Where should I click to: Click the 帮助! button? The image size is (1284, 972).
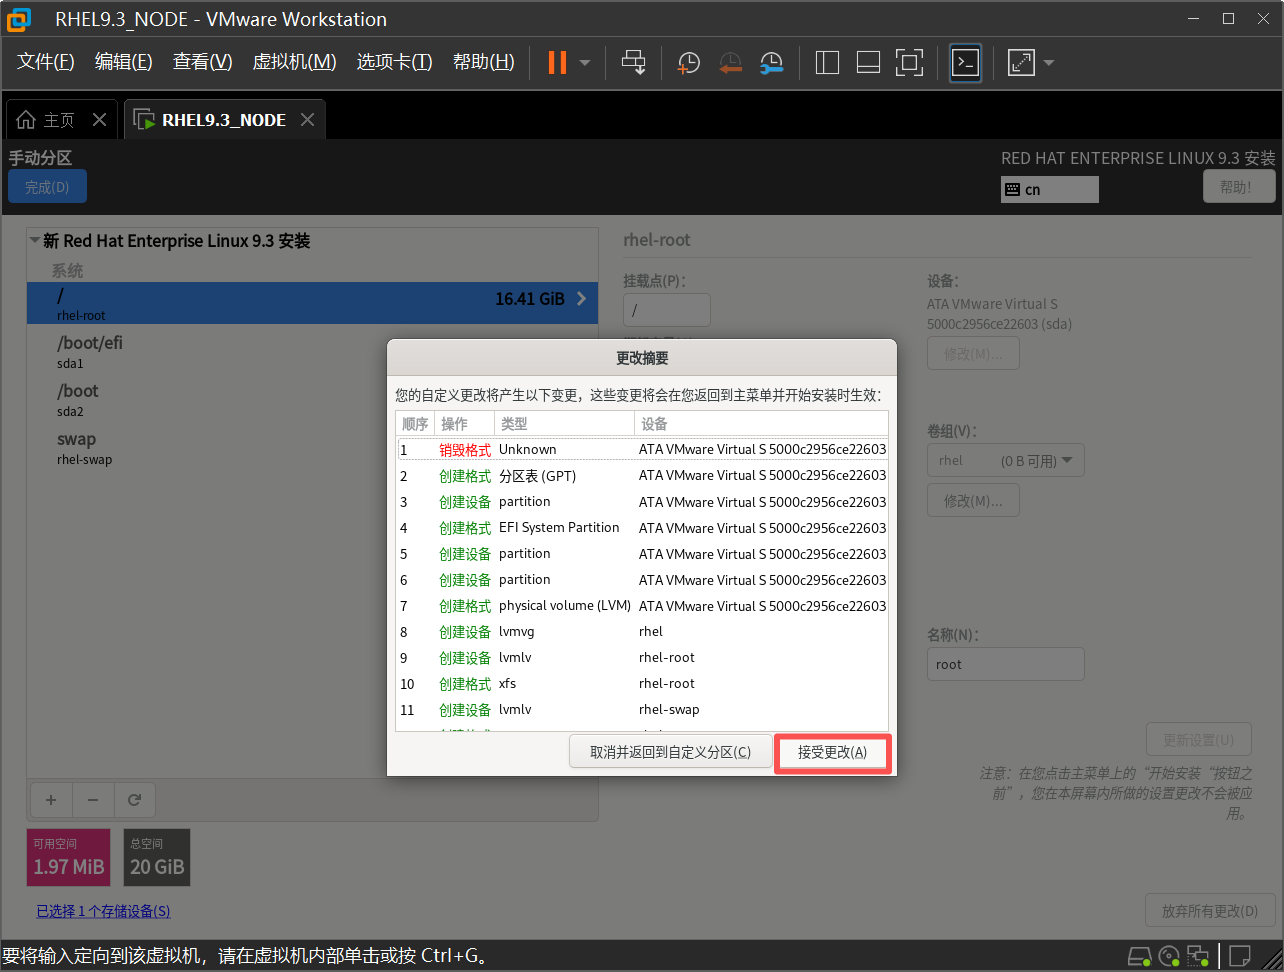(1239, 187)
